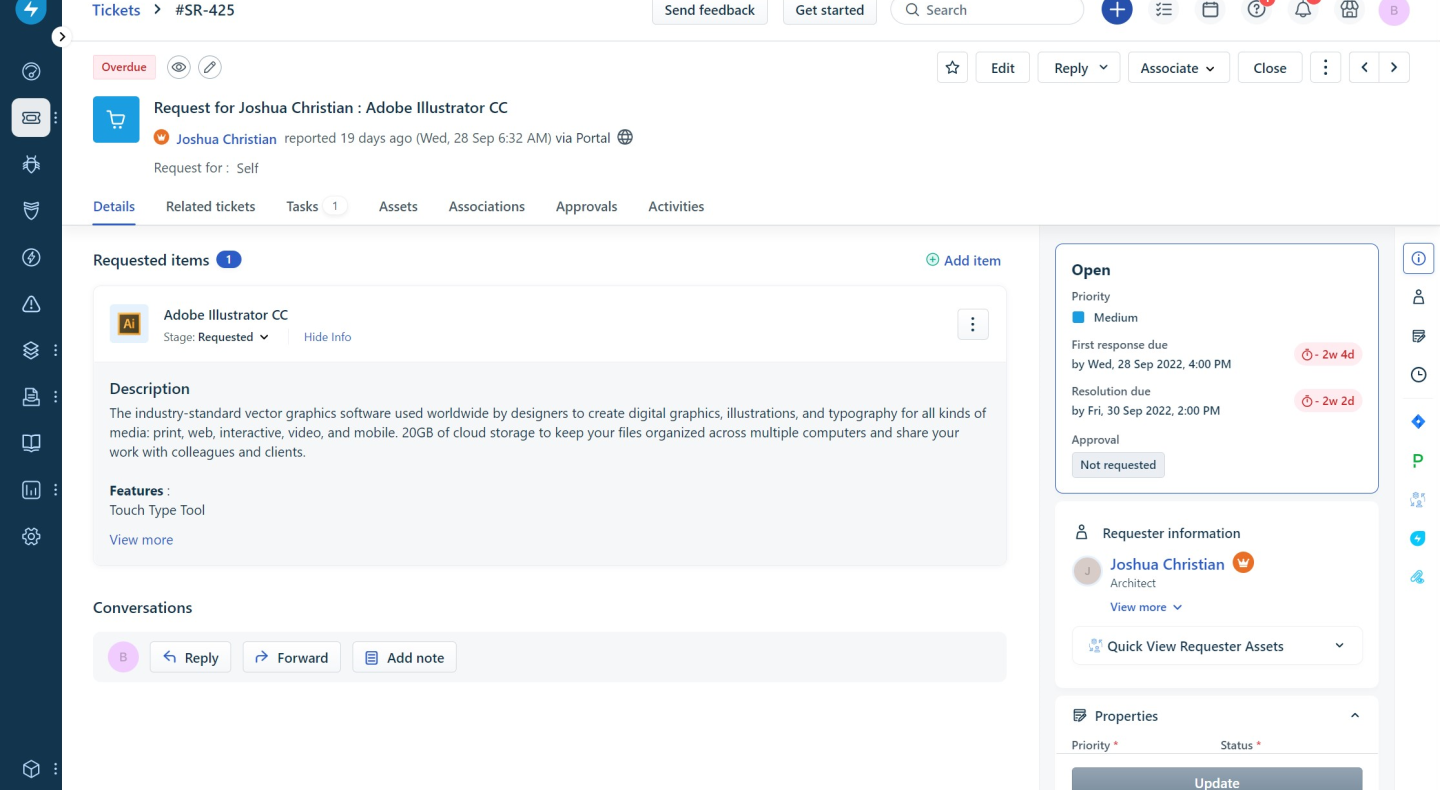Open the calendar icon in top bar

[x=1210, y=10]
